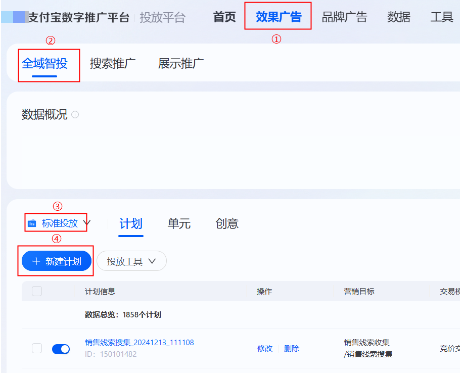Click 修改 link for plan 150101402
Viewport: 460px width, 373px height.
[265, 349]
